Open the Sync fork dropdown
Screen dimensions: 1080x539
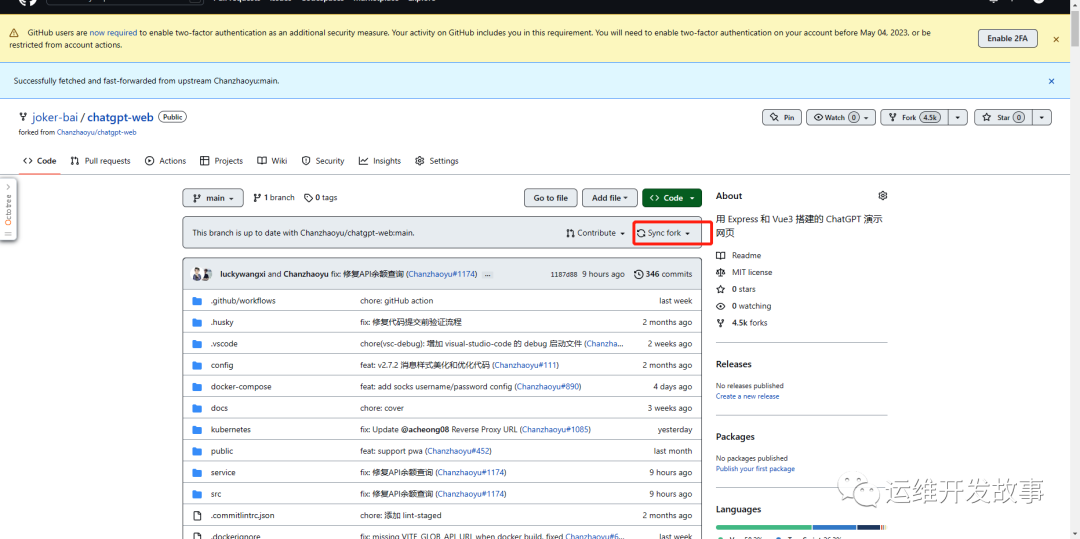click(663, 233)
